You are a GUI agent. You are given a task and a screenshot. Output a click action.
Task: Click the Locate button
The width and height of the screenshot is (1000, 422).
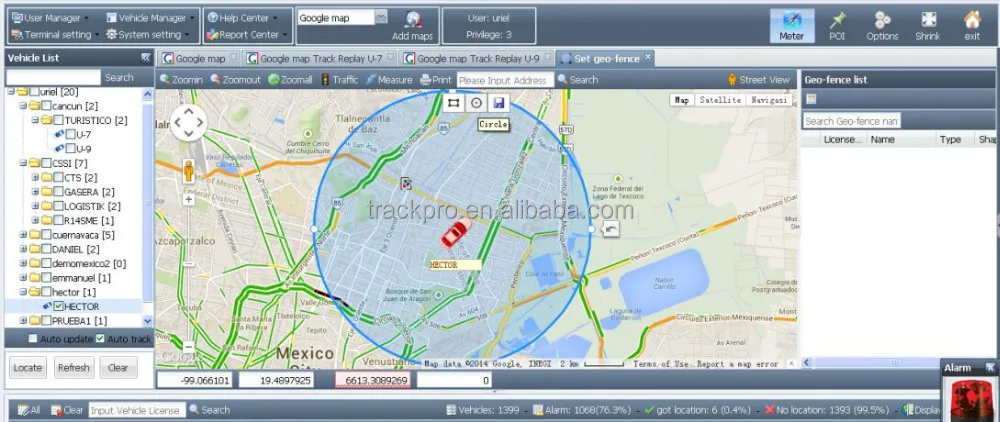click(x=28, y=368)
